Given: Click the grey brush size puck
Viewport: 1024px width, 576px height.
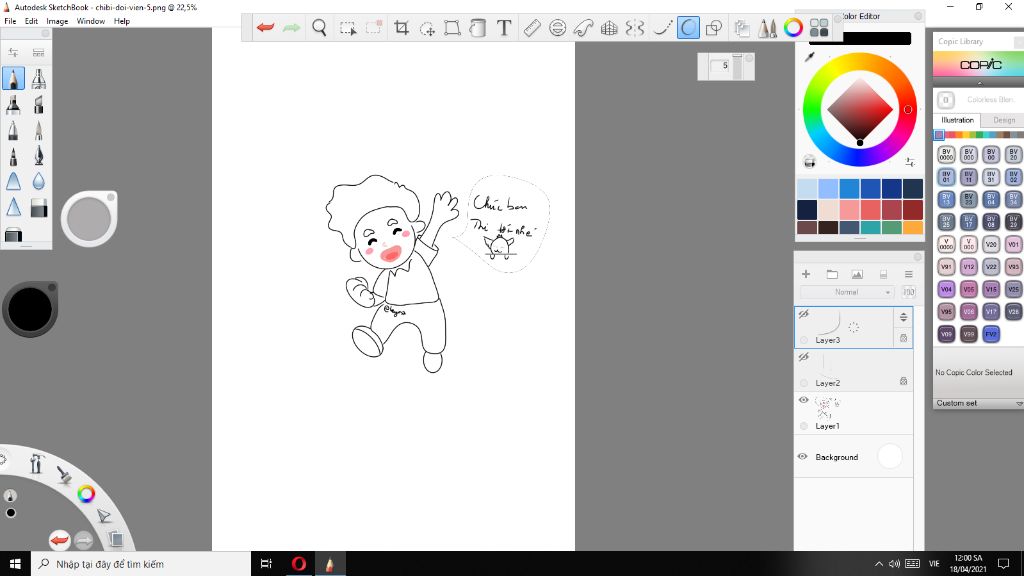Looking at the screenshot, I should pyautogui.click(x=89, y=219).
